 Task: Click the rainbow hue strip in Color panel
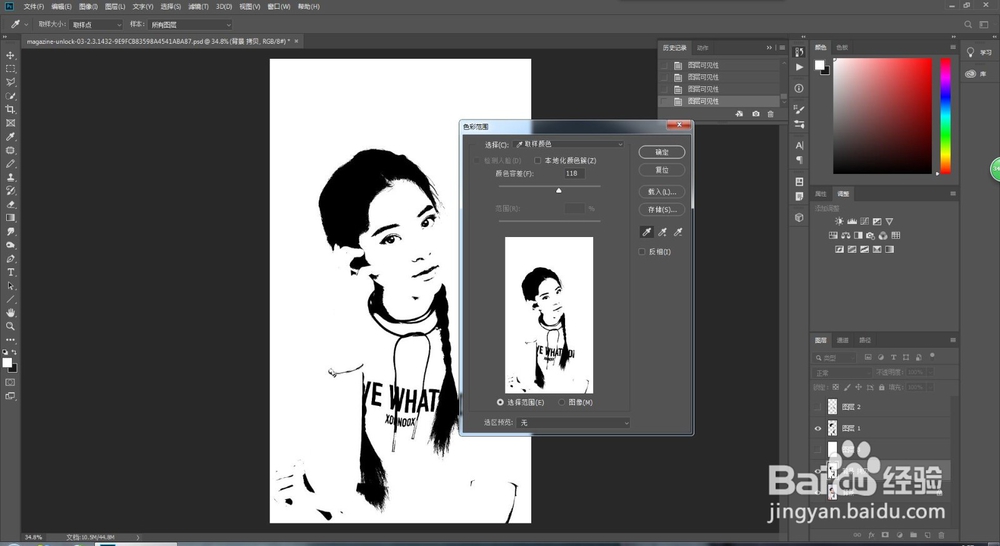(946, 115)
